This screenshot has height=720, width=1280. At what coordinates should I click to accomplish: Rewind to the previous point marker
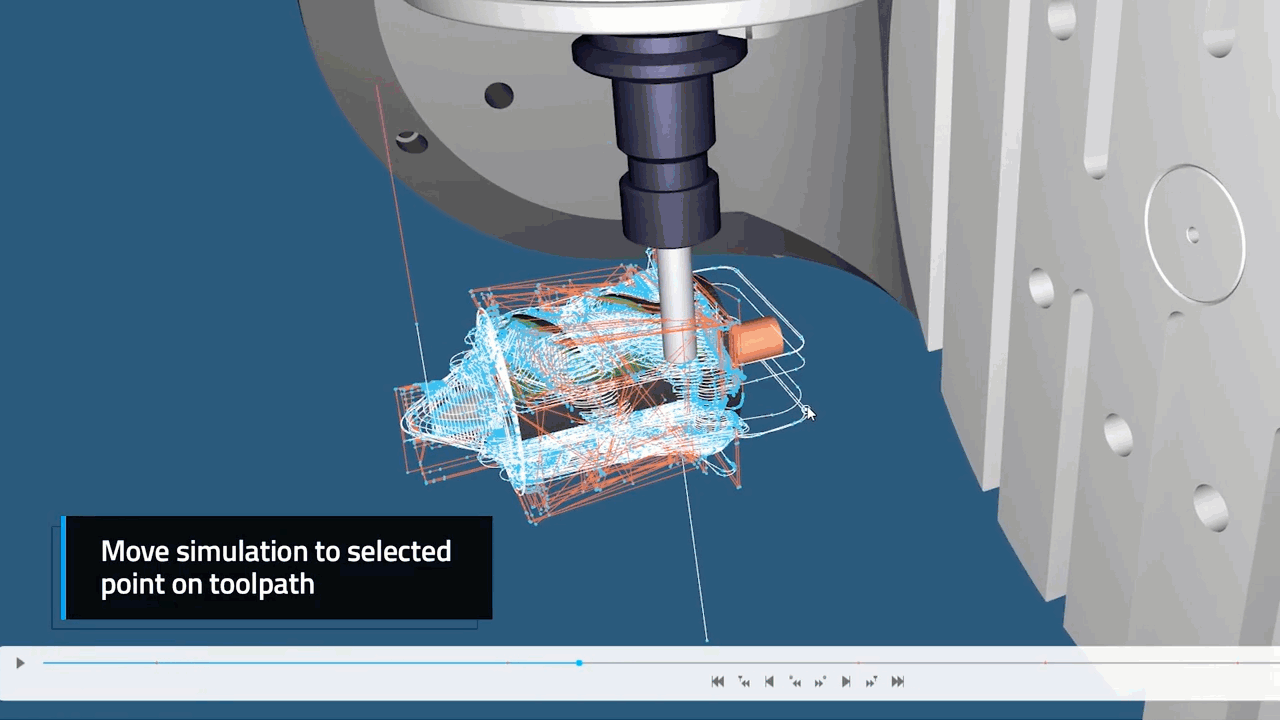pyautogui.click(x=795, y=682)
